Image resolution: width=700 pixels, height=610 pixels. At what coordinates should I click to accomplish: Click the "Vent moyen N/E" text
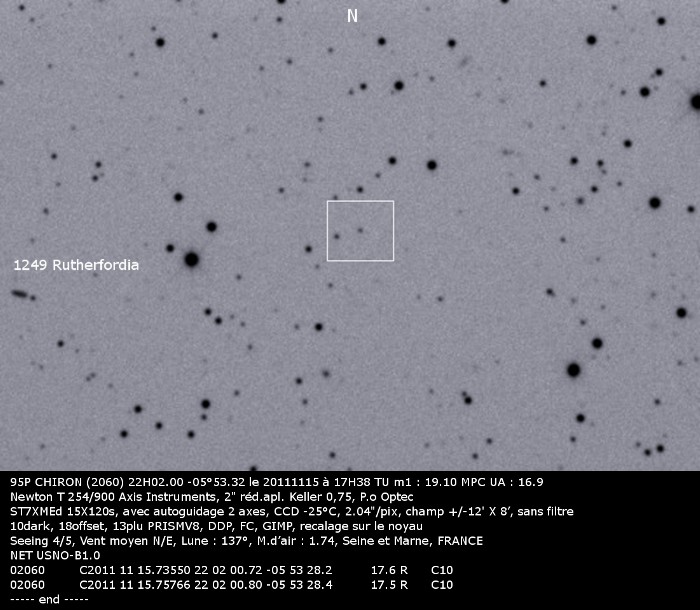pyautogui.click(x=126, y=541)
